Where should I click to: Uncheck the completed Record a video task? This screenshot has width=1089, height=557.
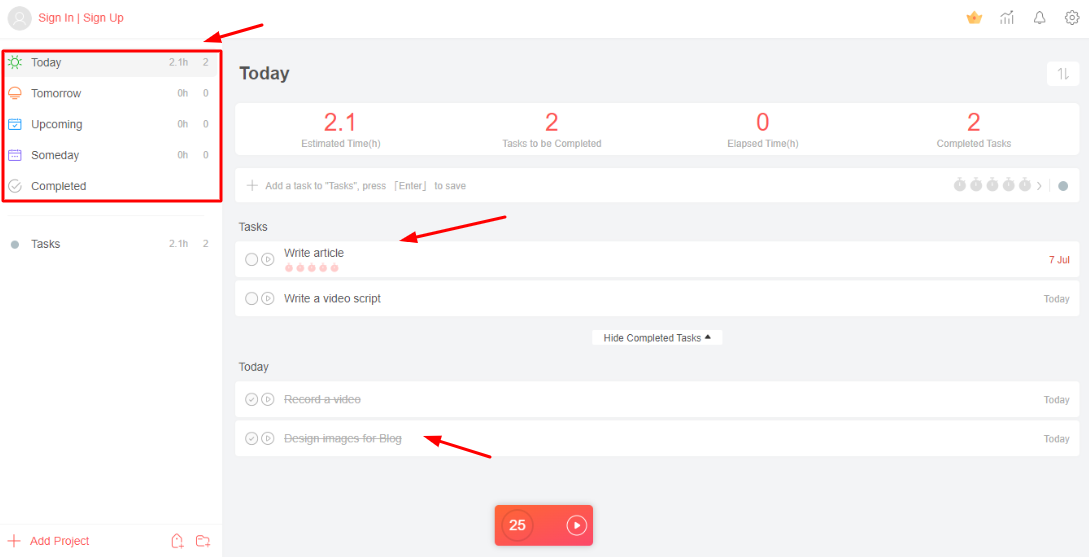click(251, 399)
